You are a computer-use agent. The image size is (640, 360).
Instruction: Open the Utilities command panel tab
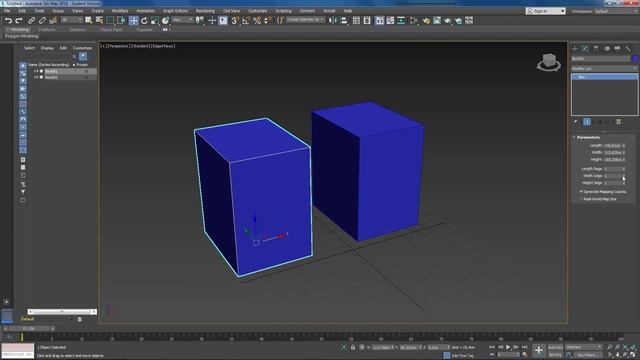click(628, 49)
